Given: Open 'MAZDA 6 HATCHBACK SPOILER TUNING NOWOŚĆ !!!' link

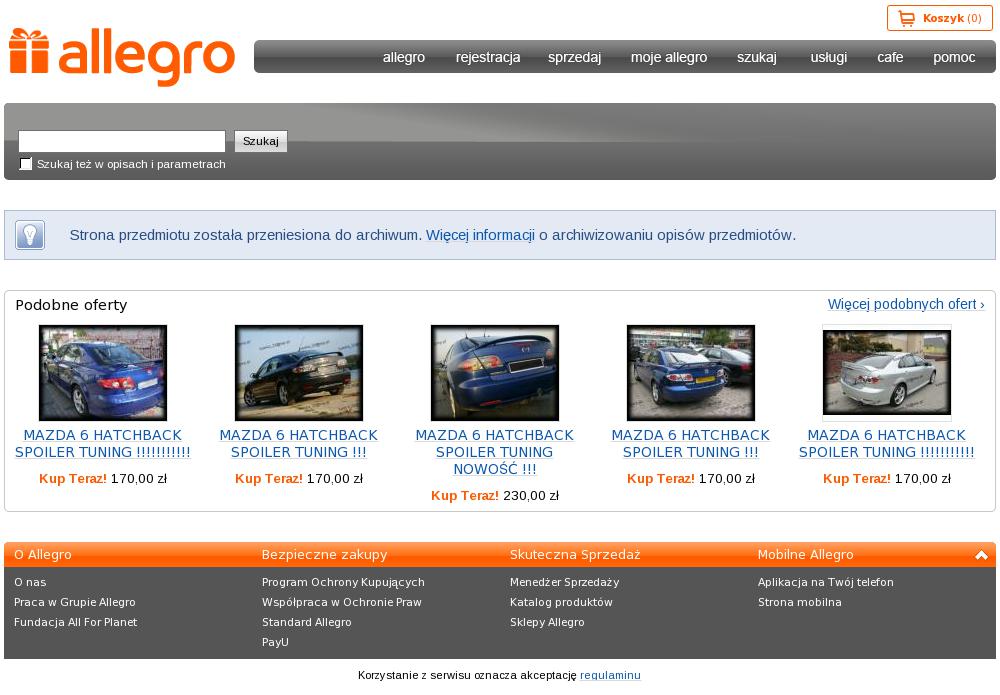Looking at the screenshot, I should [495, 452].
